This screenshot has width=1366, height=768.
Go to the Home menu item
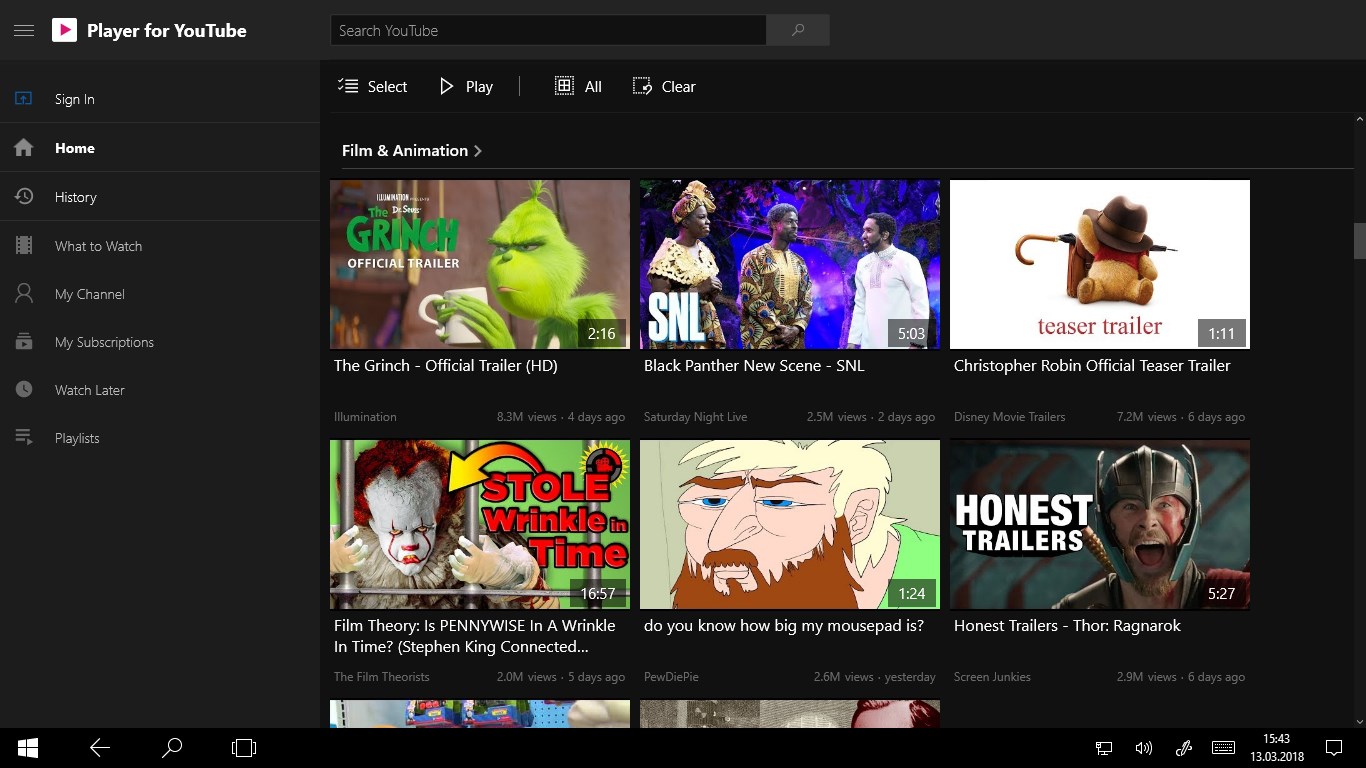[160, 148]
